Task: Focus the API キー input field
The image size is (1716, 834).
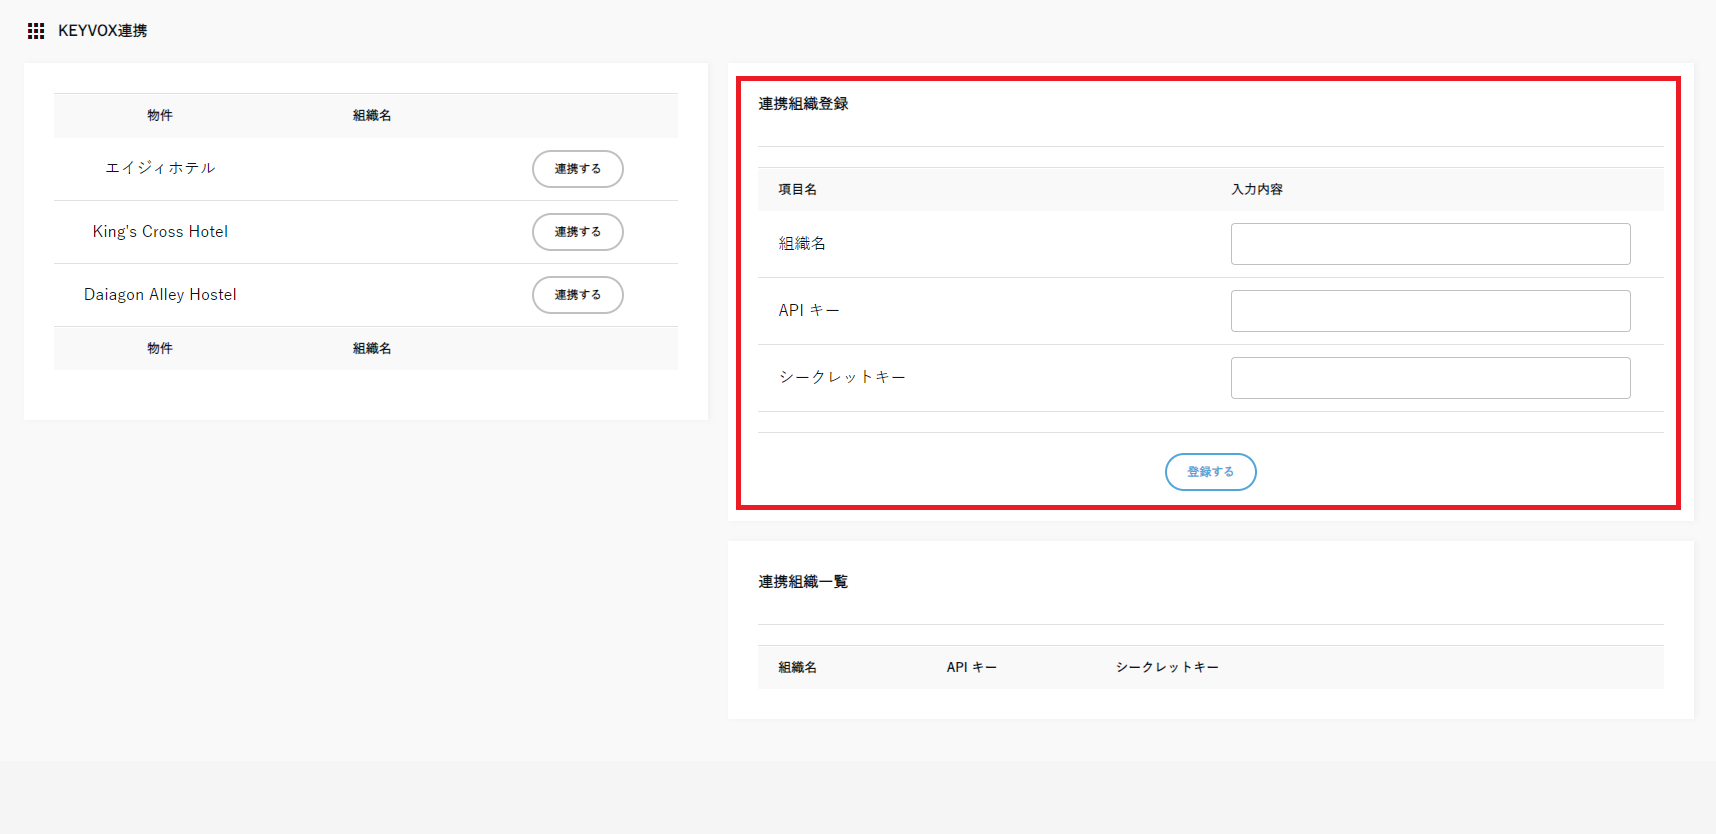Action: [x=1430, y=311]
